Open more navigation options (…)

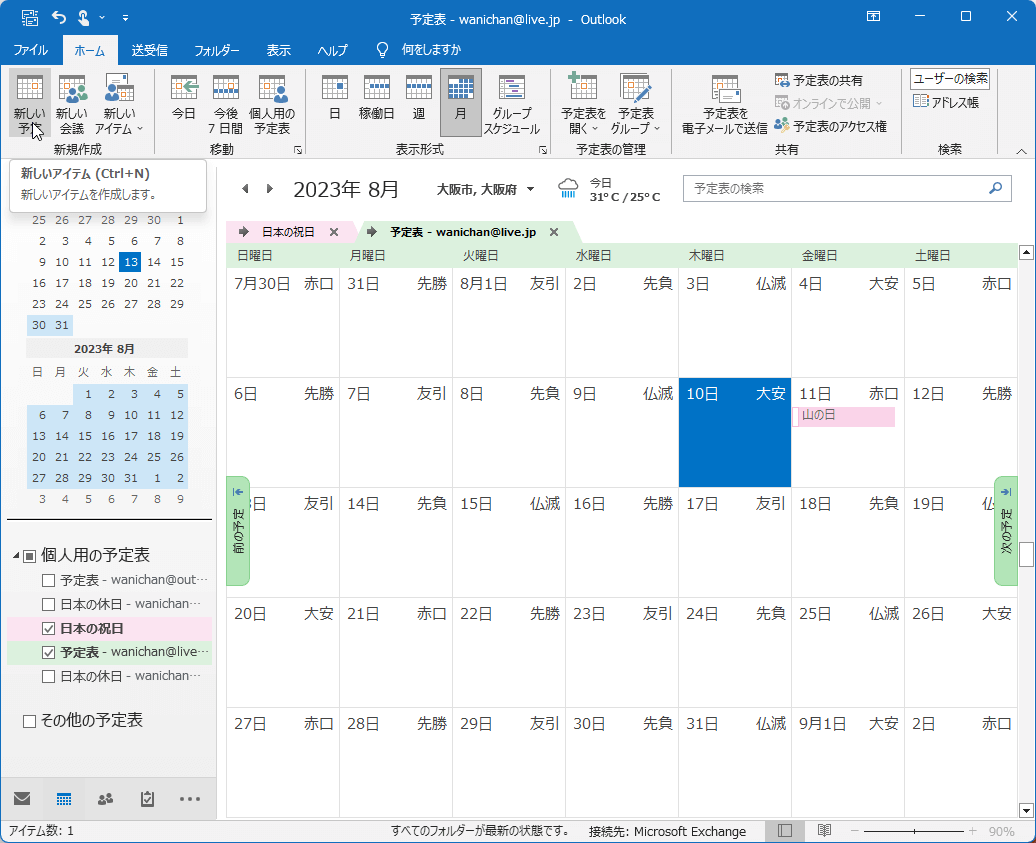click(190, 799)
